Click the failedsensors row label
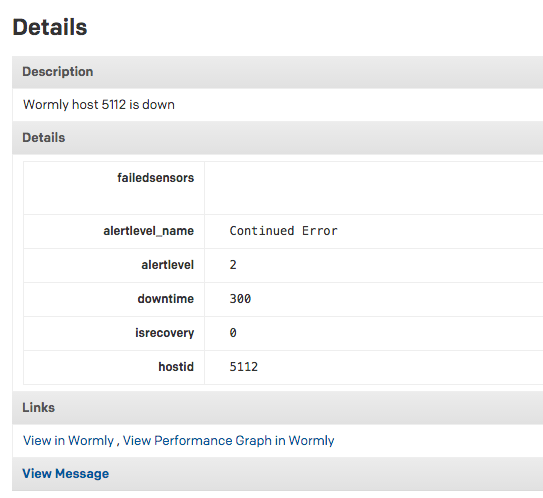Screen dimensions: 543x498 point(155,178)
